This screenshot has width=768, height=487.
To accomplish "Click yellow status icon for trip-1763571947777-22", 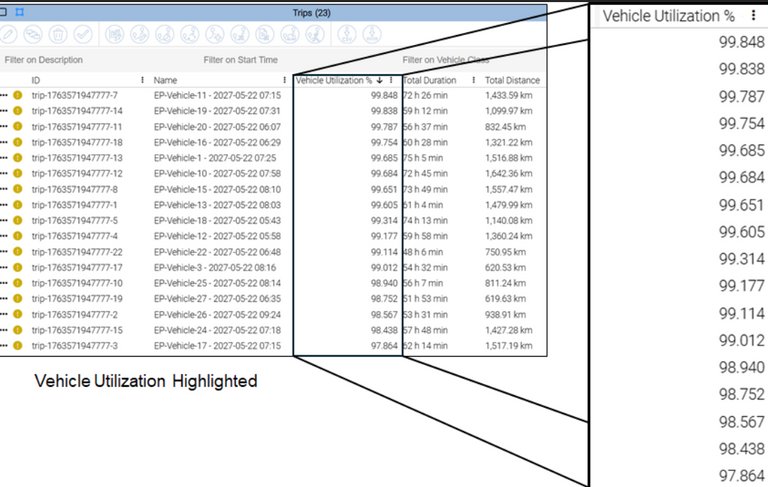I will click(18, 251).
